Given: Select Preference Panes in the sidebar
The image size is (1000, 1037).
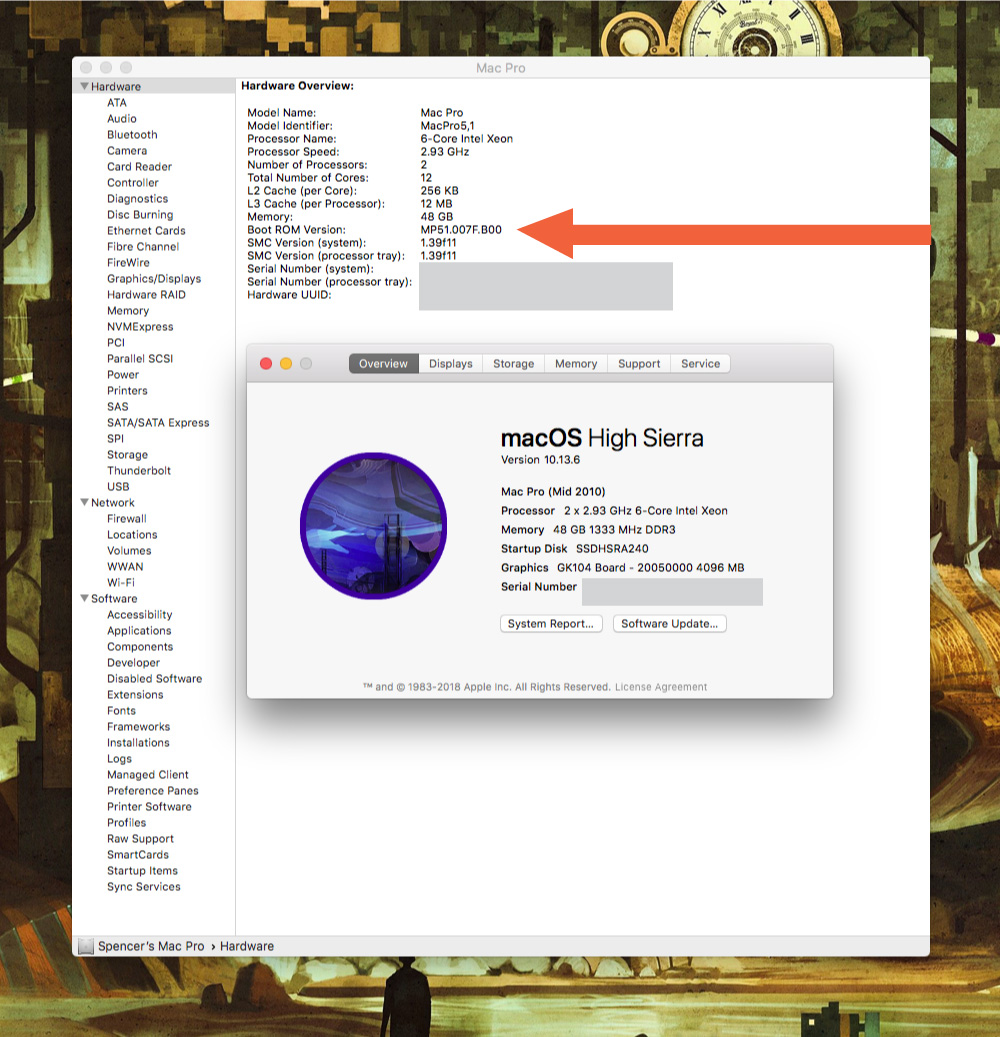Looking at the screenshot, I should point(153,791).
